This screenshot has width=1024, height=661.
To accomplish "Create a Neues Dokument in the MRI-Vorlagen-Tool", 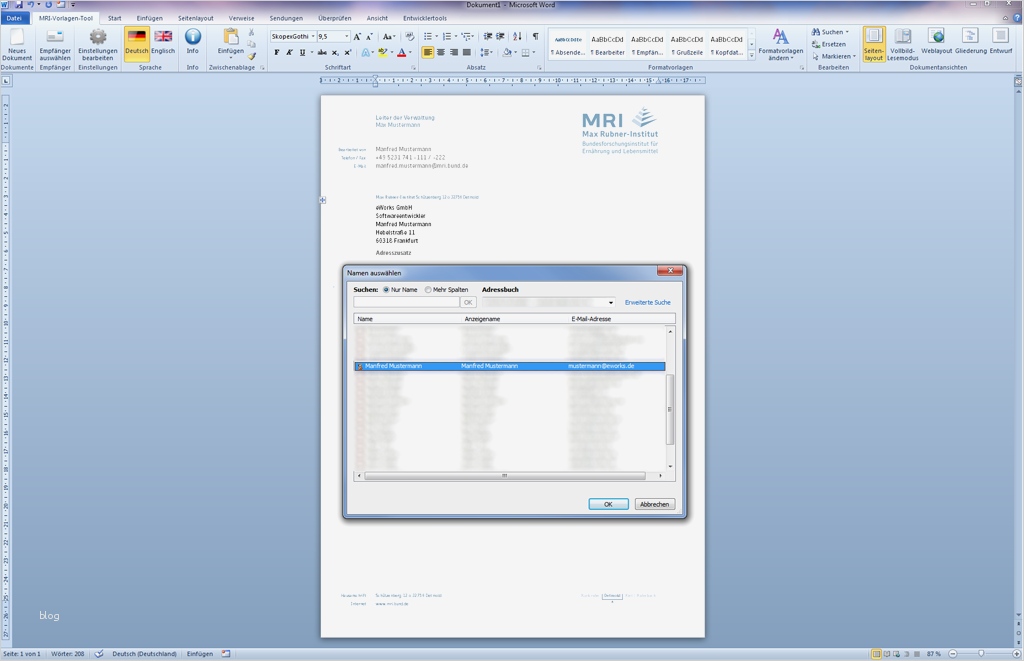I will pyautogui.click(x=18, y=45).
